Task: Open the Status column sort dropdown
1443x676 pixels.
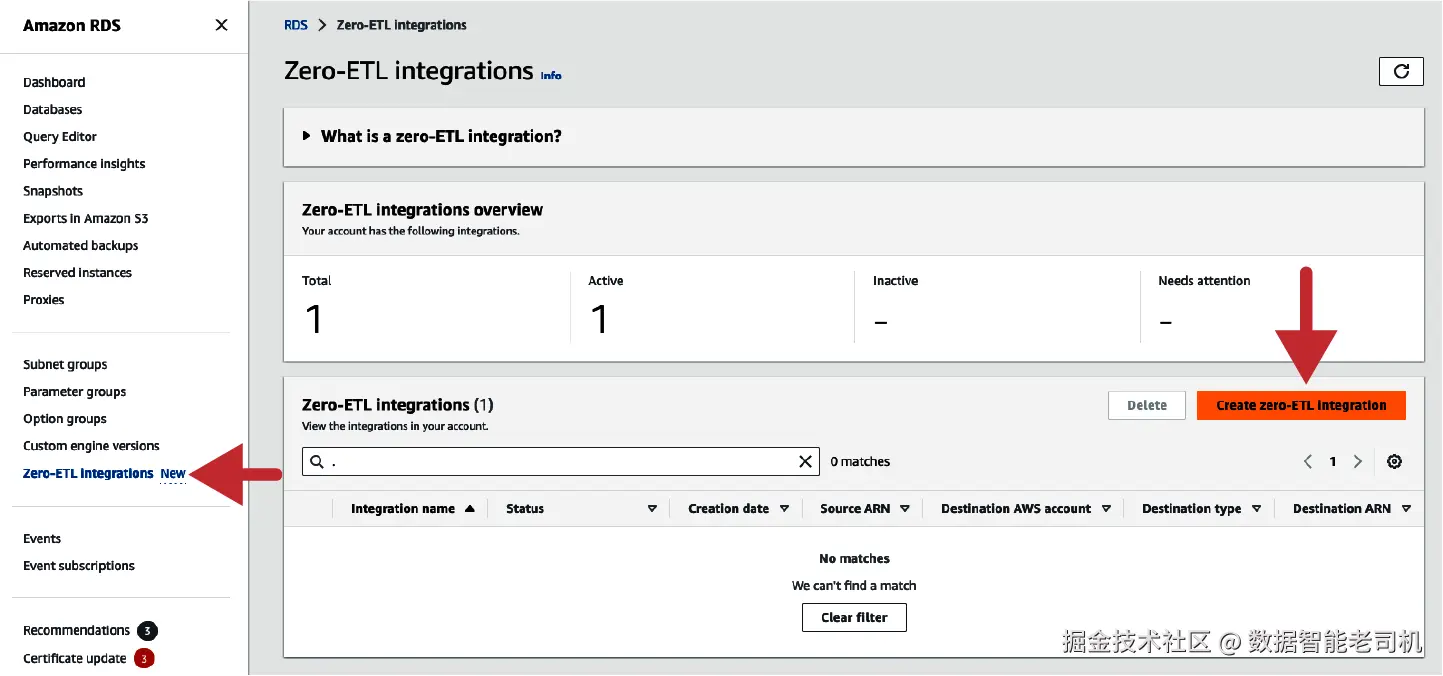Action: click(652, 509)
